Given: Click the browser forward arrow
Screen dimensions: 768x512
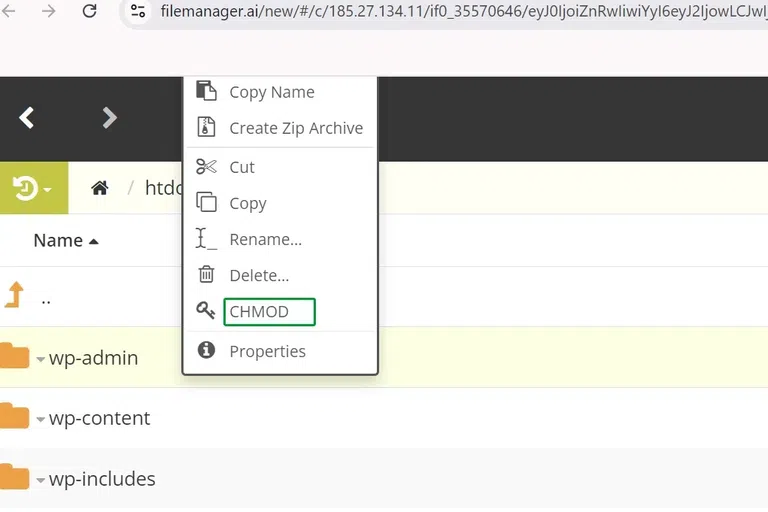Looking at the screenshot, I should pos(48,10).
